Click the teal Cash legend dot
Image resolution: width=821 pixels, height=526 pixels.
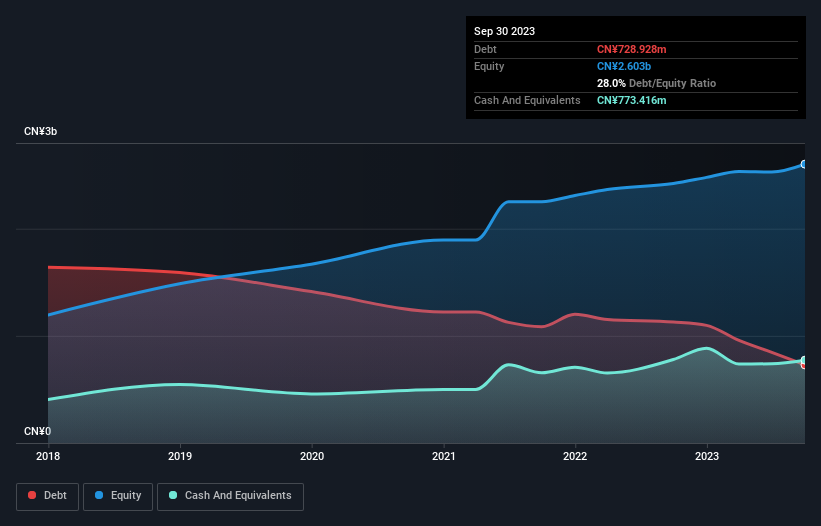tap(173, 495)
